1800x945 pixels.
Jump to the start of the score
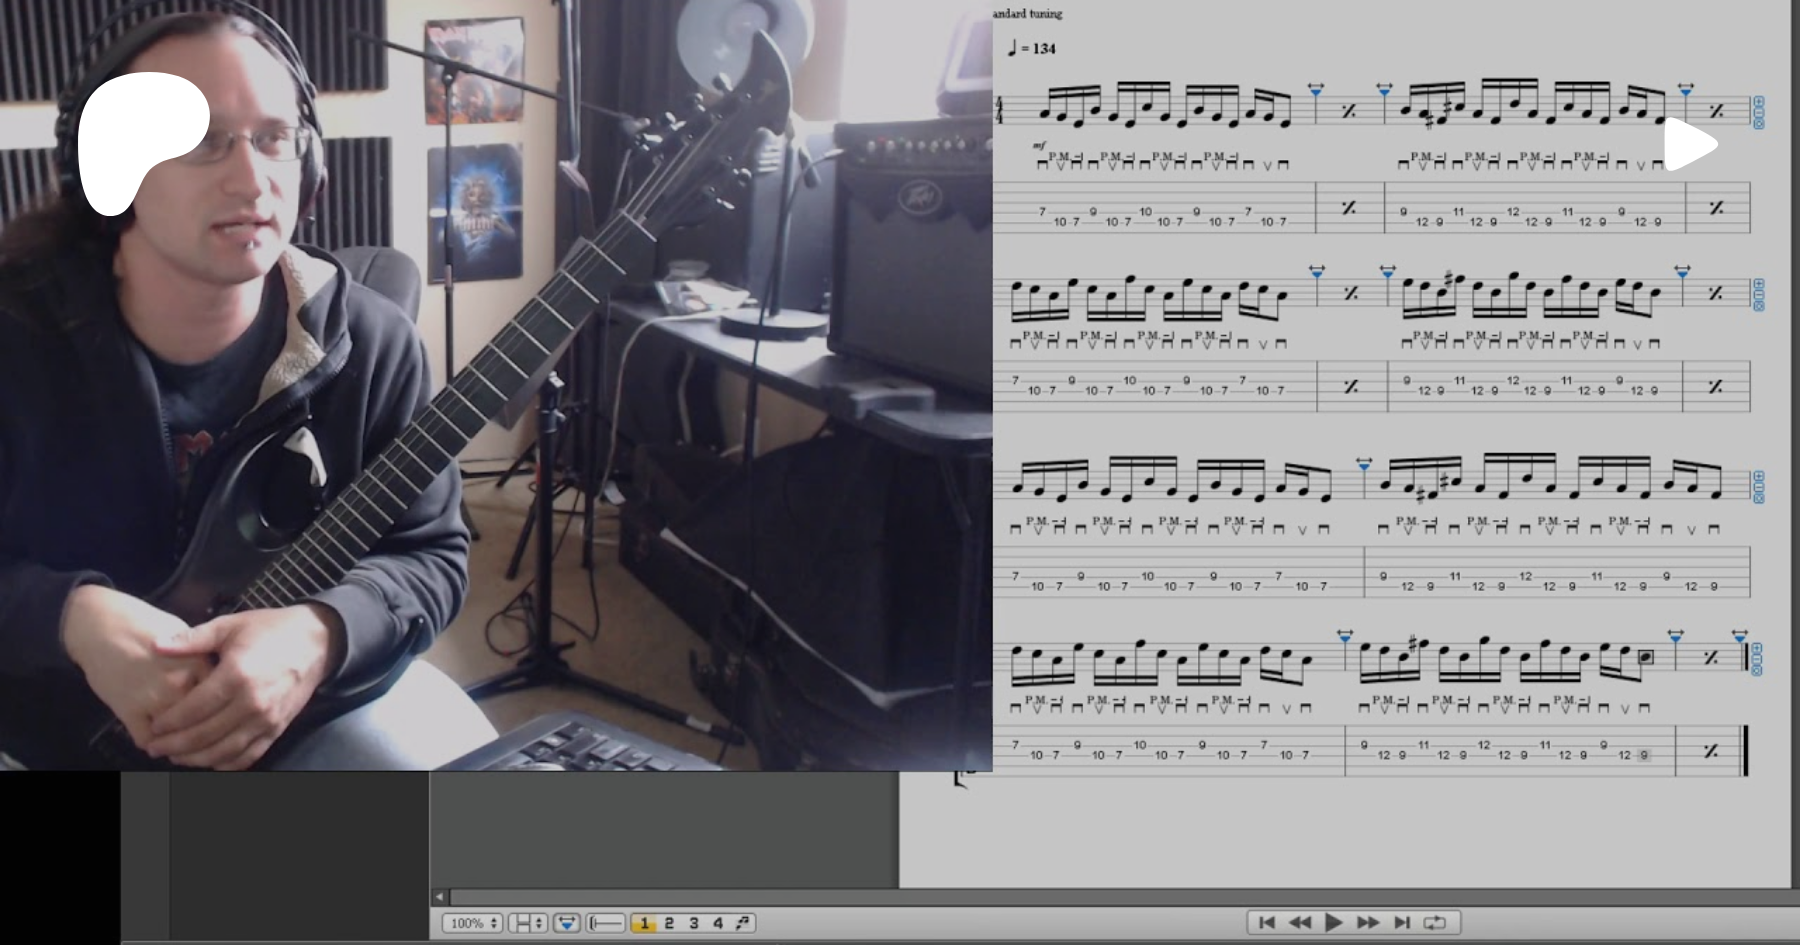1266,923
